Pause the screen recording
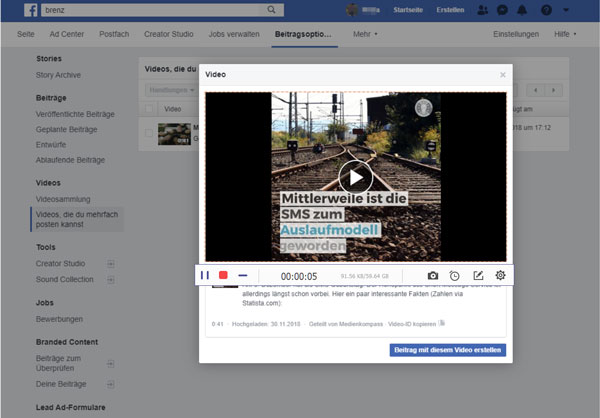 click(x=205, y=275)
